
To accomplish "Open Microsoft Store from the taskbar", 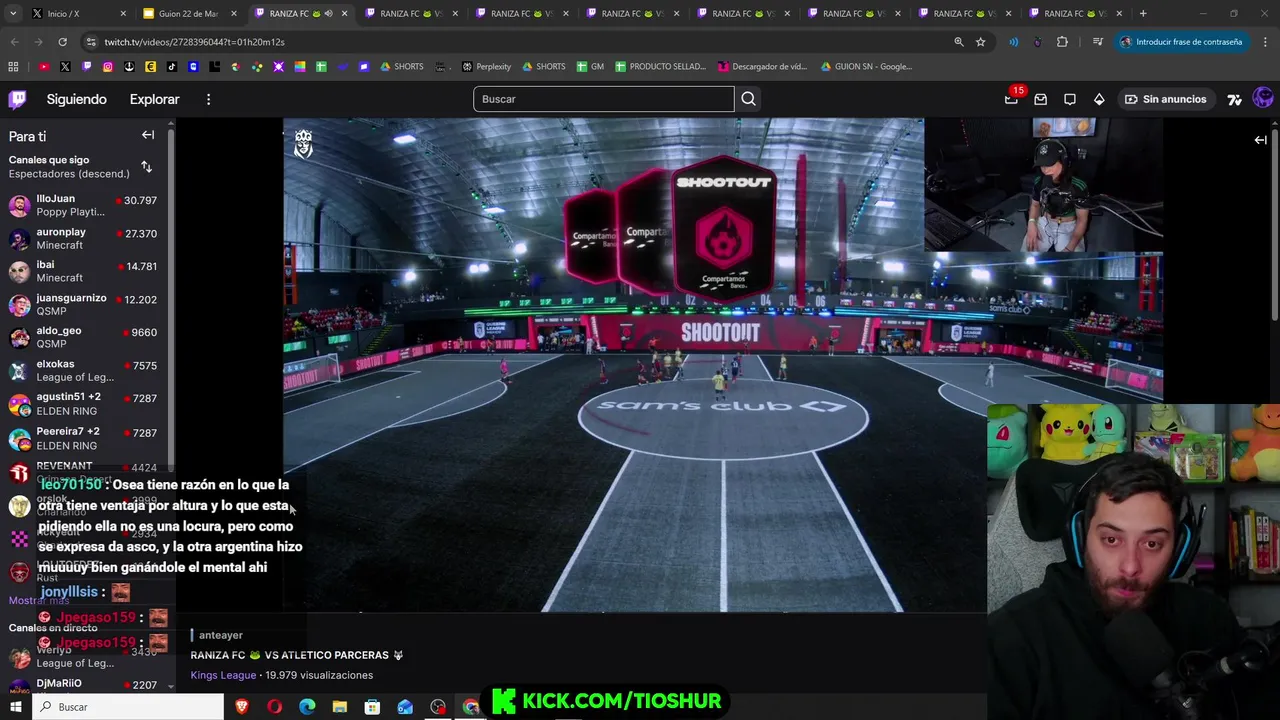I will click(372, 707).
